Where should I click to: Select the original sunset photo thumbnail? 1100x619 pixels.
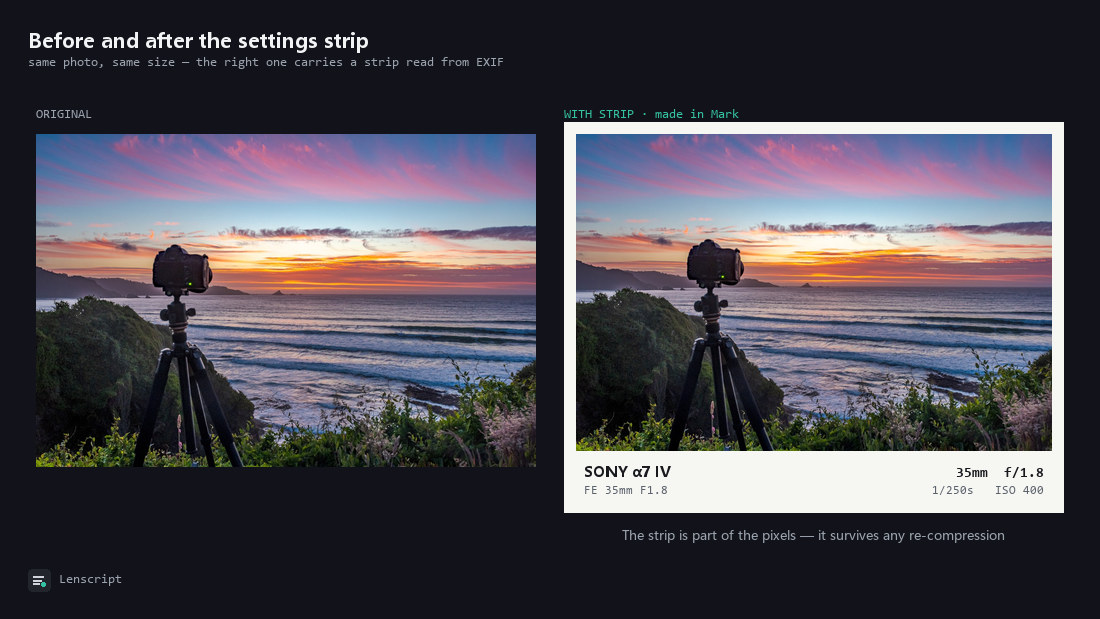pyautogui.click(x=286, y=300)
